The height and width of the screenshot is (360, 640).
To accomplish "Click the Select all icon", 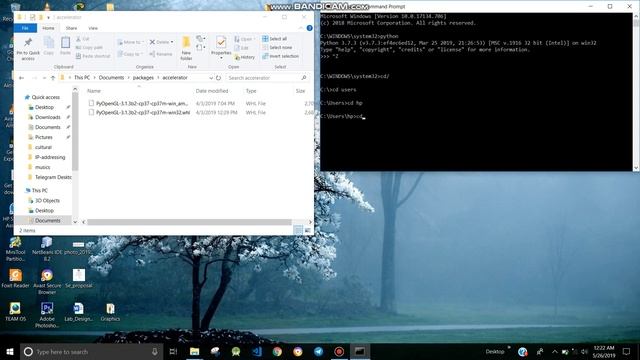I will pyautogui.click(x=265, y=38).
